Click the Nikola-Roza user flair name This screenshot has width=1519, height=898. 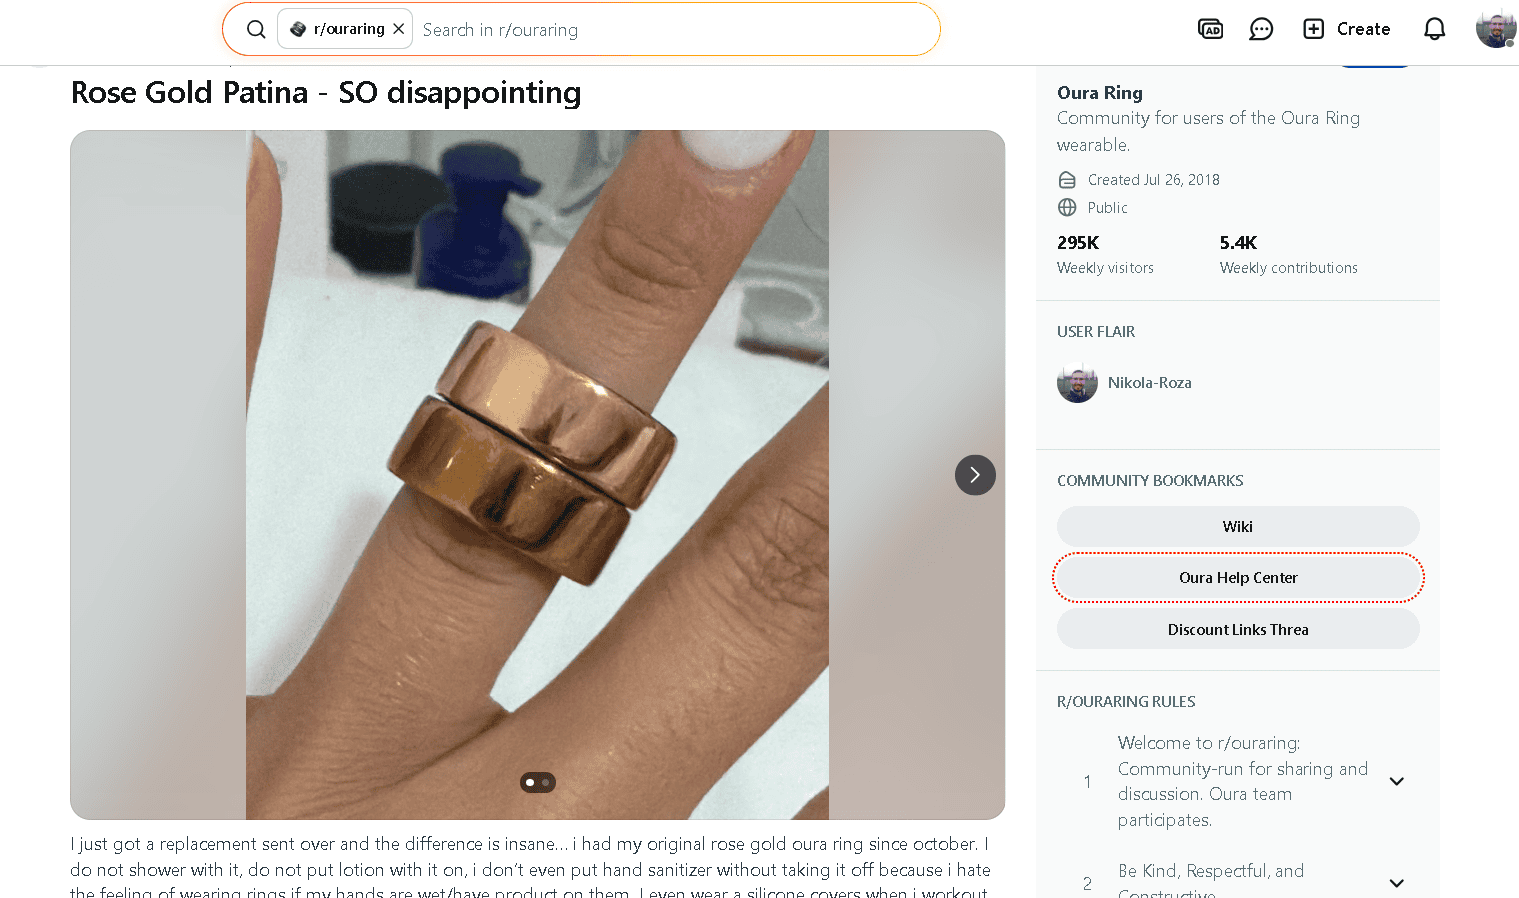[x=1149, y=383]
